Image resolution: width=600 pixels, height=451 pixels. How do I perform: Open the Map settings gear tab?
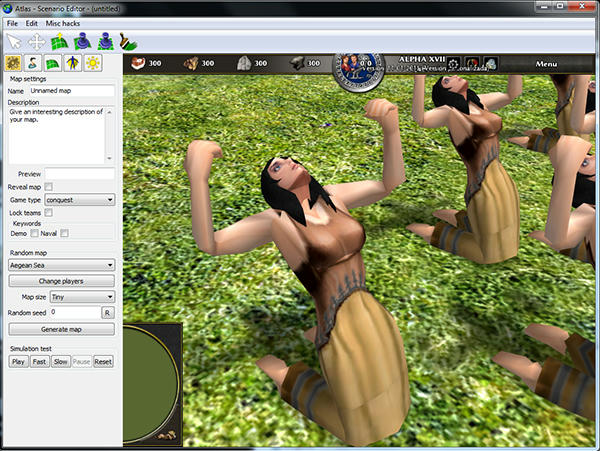[x=13, y=63]
